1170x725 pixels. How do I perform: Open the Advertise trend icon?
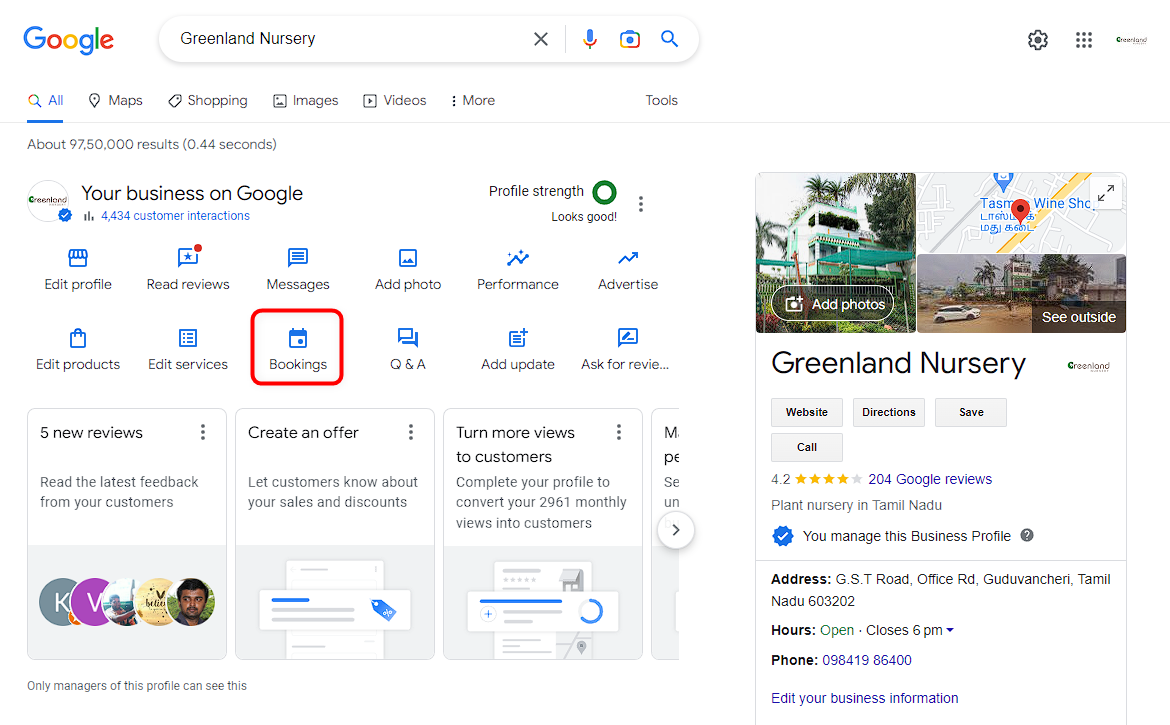point(628,258)
